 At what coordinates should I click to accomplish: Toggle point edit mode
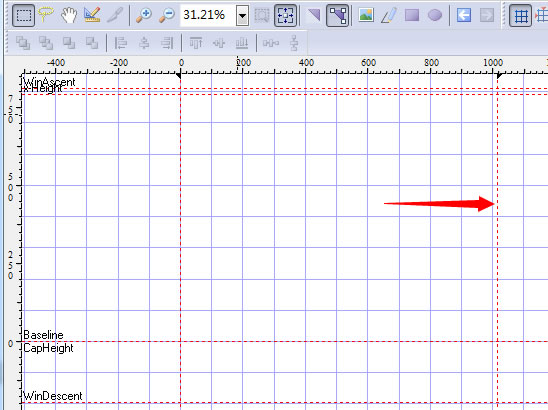337,15
